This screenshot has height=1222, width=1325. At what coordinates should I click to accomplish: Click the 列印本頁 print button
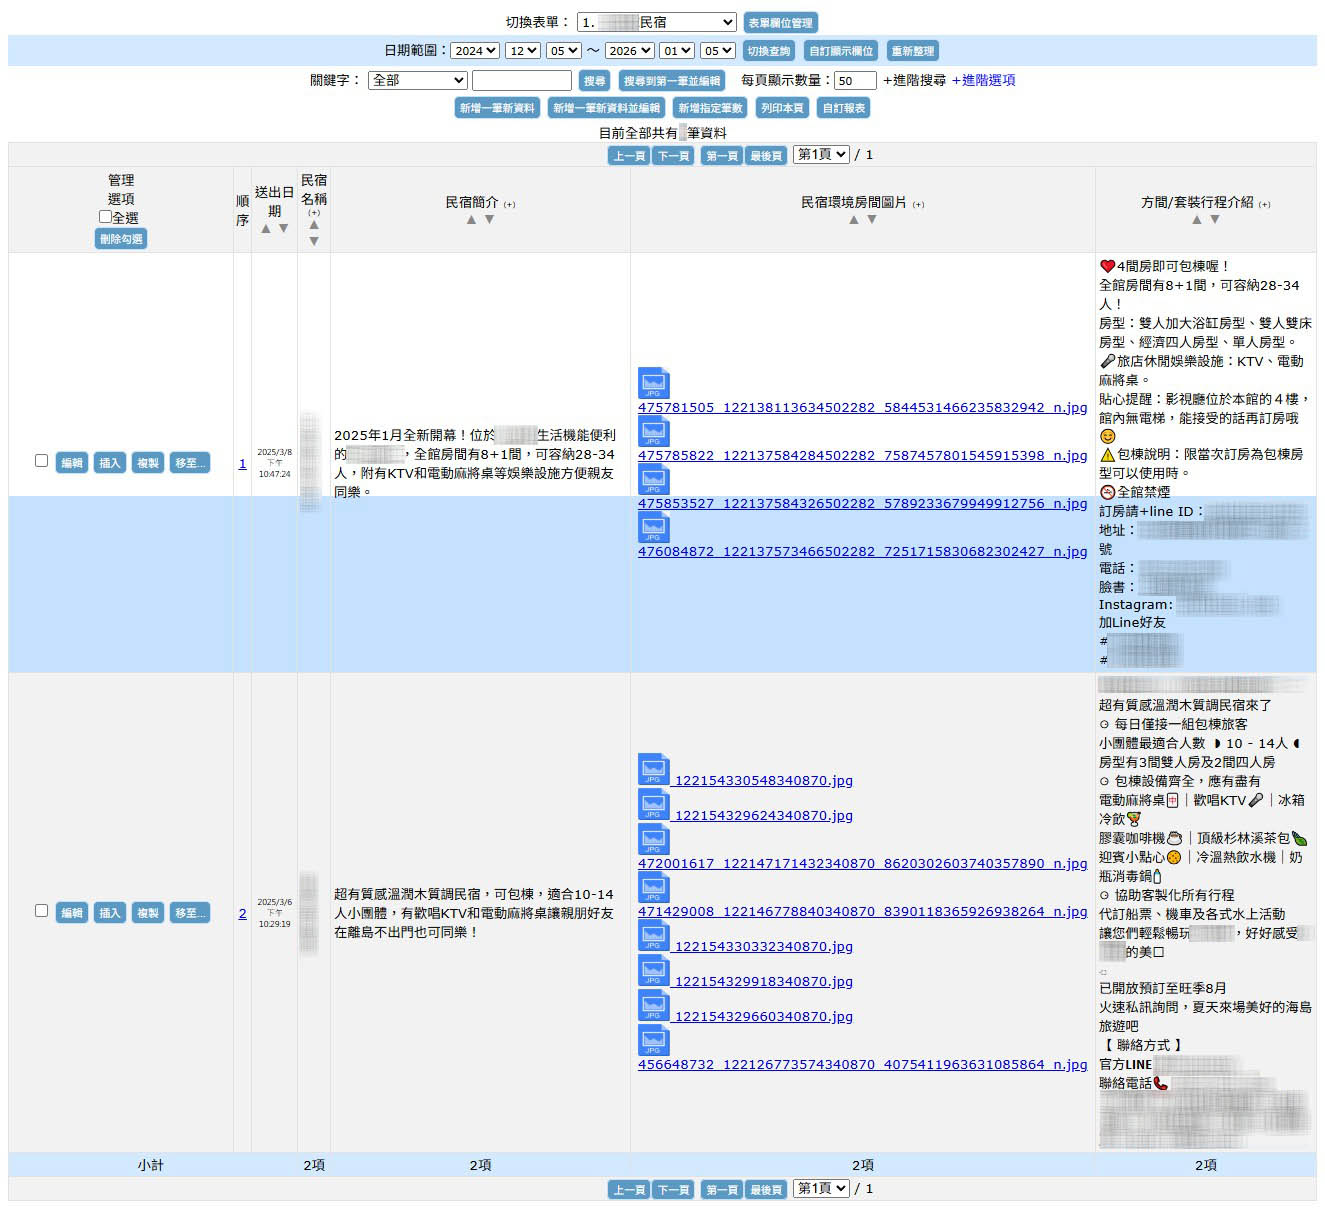[x=782, y=108]
